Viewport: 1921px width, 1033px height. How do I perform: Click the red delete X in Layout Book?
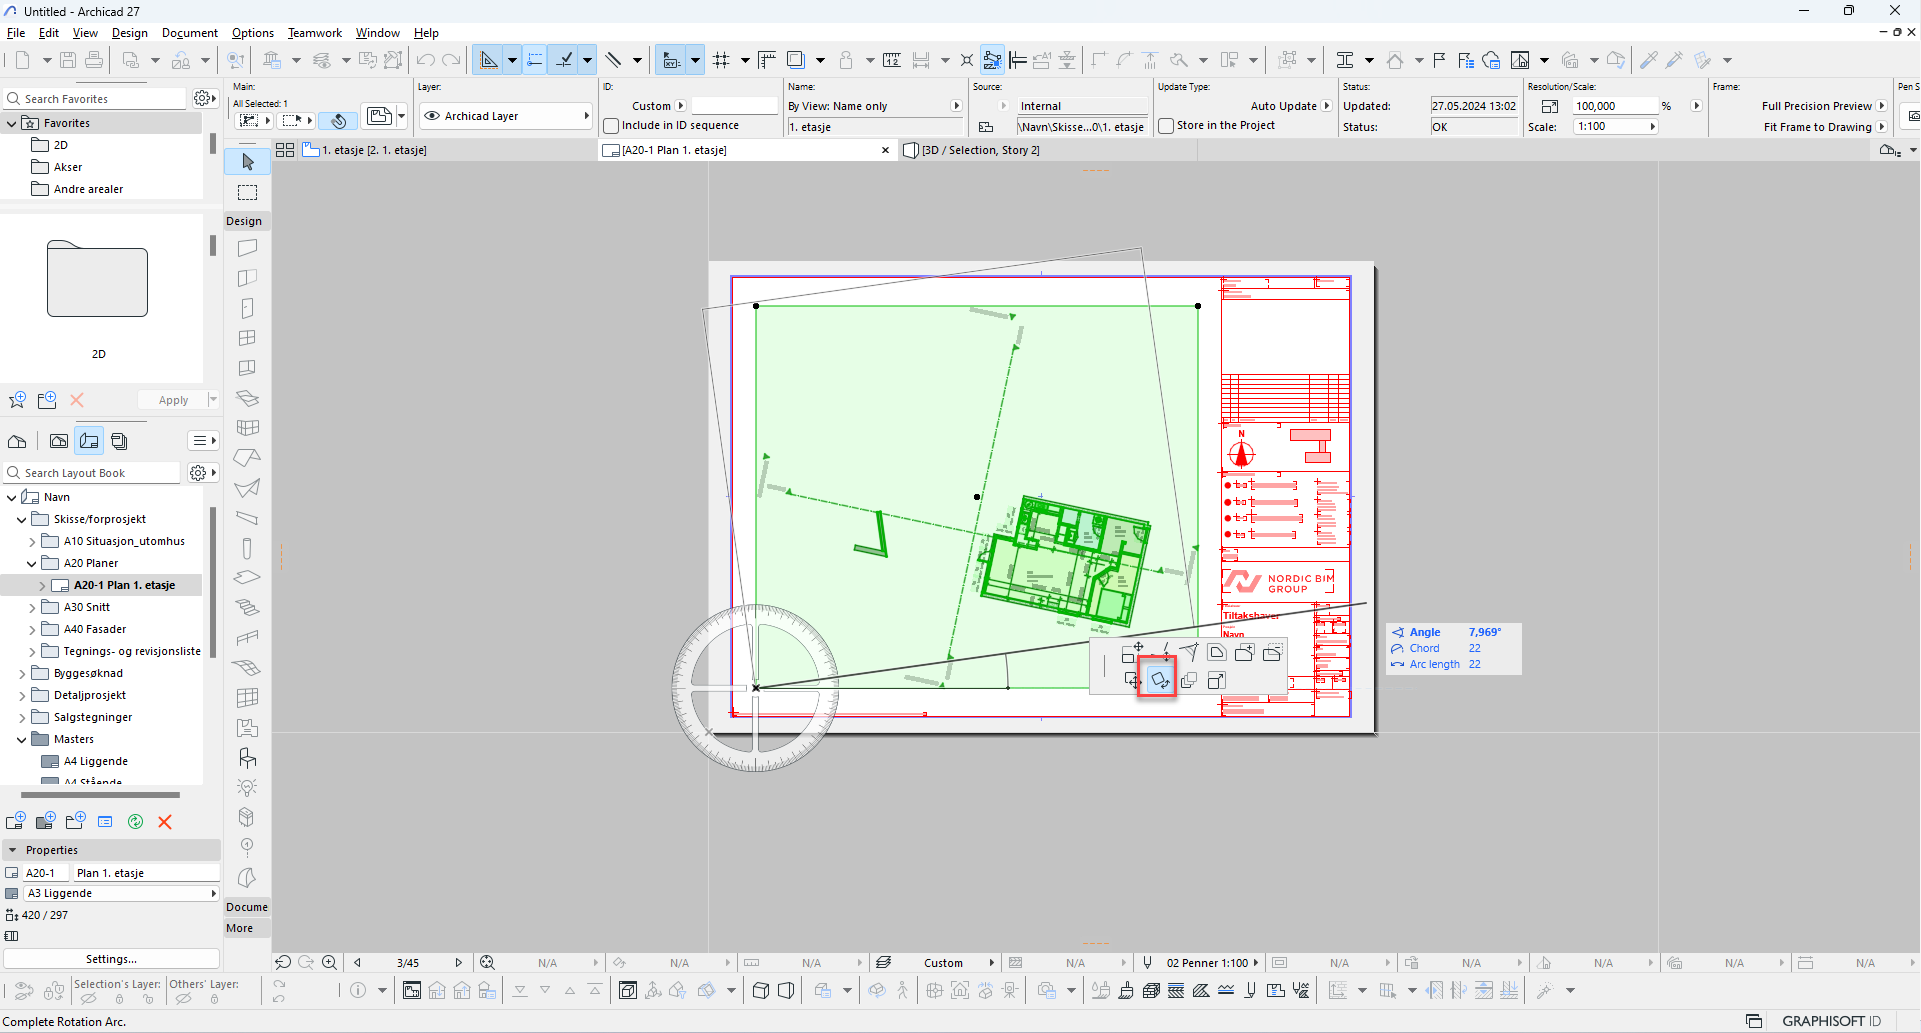point(165,822)
